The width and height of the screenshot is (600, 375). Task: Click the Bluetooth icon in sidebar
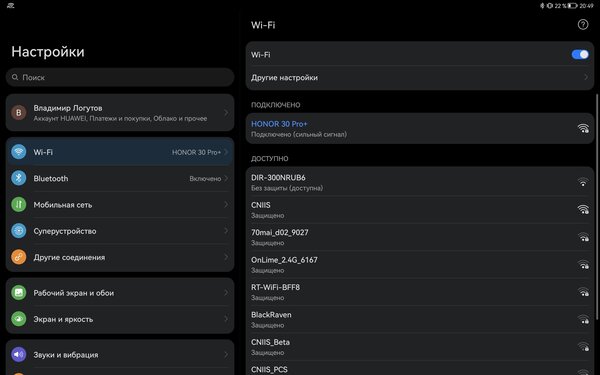(18, 178)
